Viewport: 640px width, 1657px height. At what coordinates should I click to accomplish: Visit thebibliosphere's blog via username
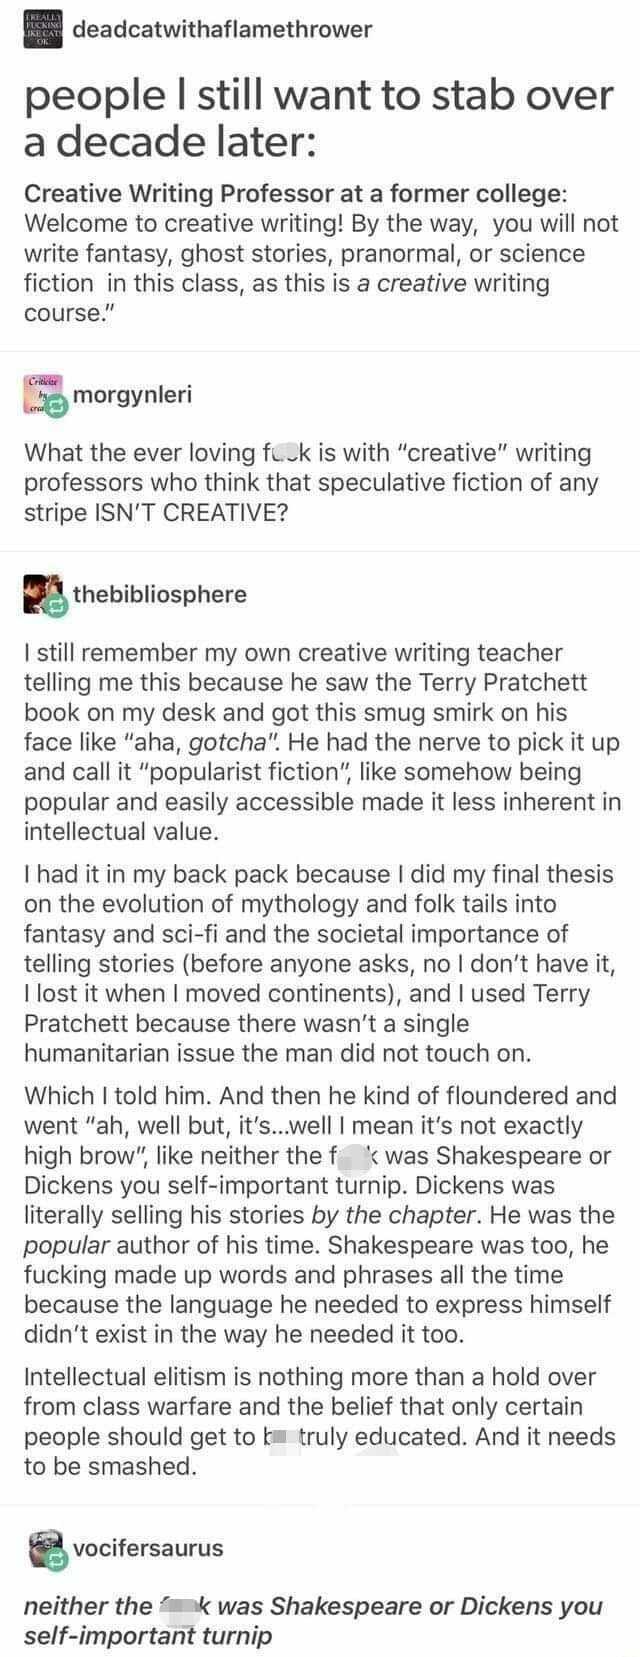point(159,594)
